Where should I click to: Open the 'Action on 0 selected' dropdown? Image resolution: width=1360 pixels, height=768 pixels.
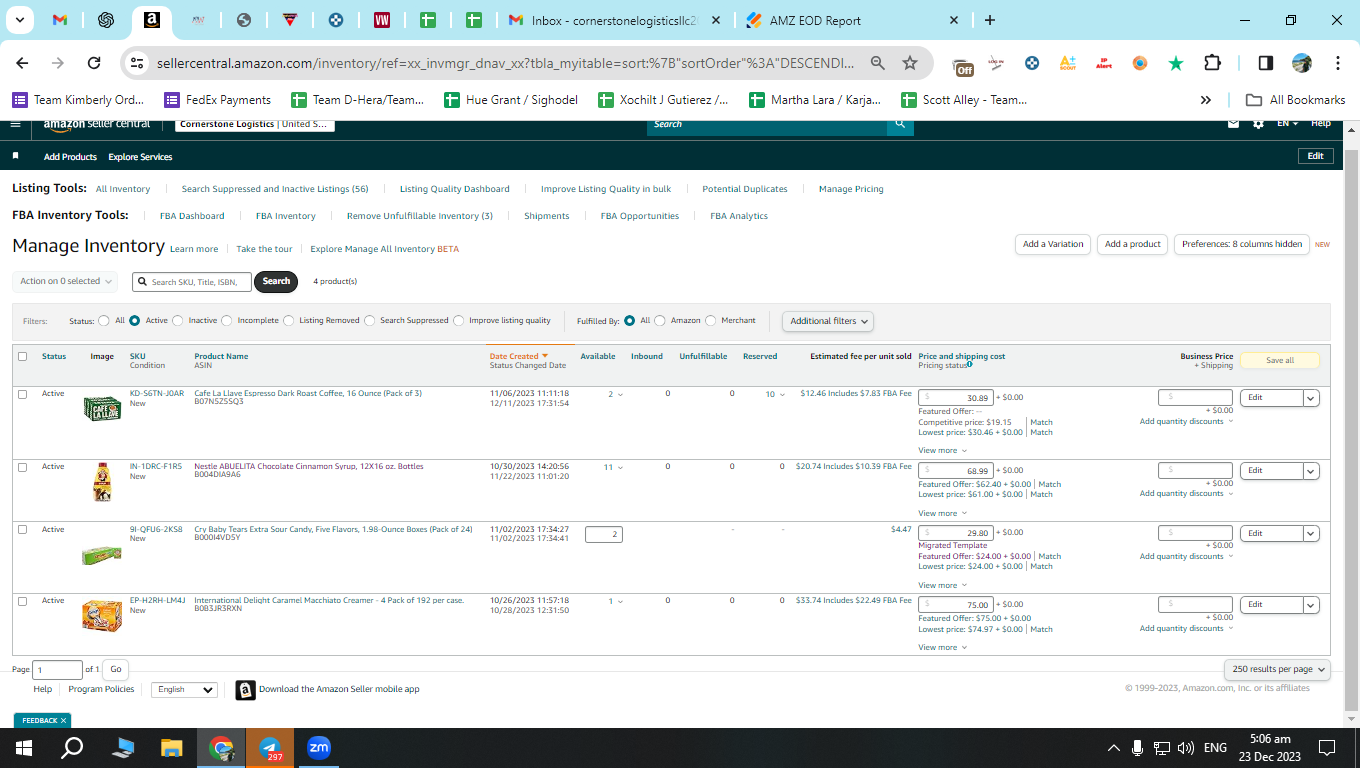(x=65, y=282)
